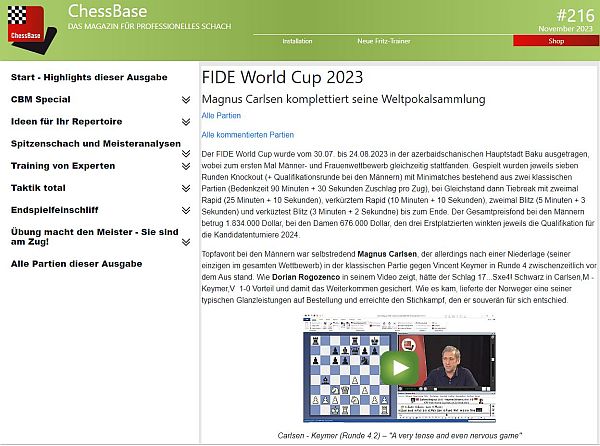Open Start - Highlights dieser Ausgabe
600x446 pixels.
[89, 77]
